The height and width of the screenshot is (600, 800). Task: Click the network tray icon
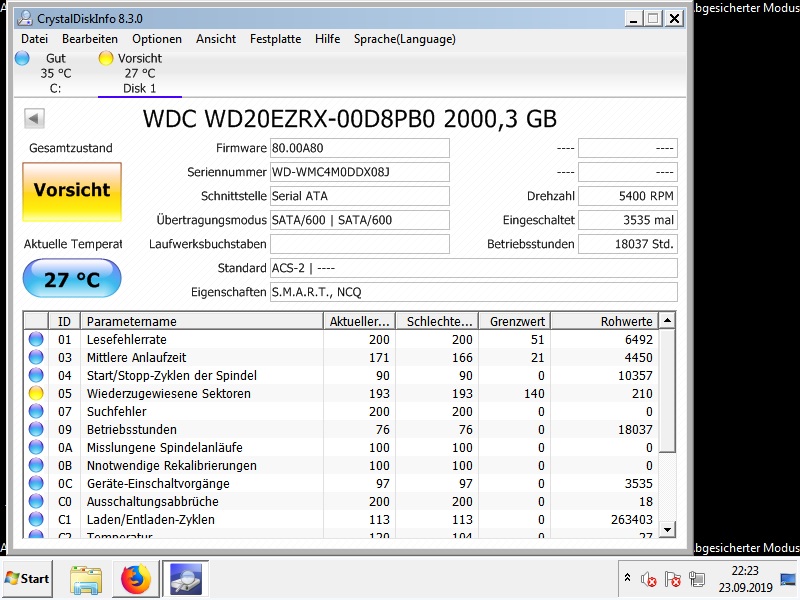pyautogui.click(x=696, y=579)
